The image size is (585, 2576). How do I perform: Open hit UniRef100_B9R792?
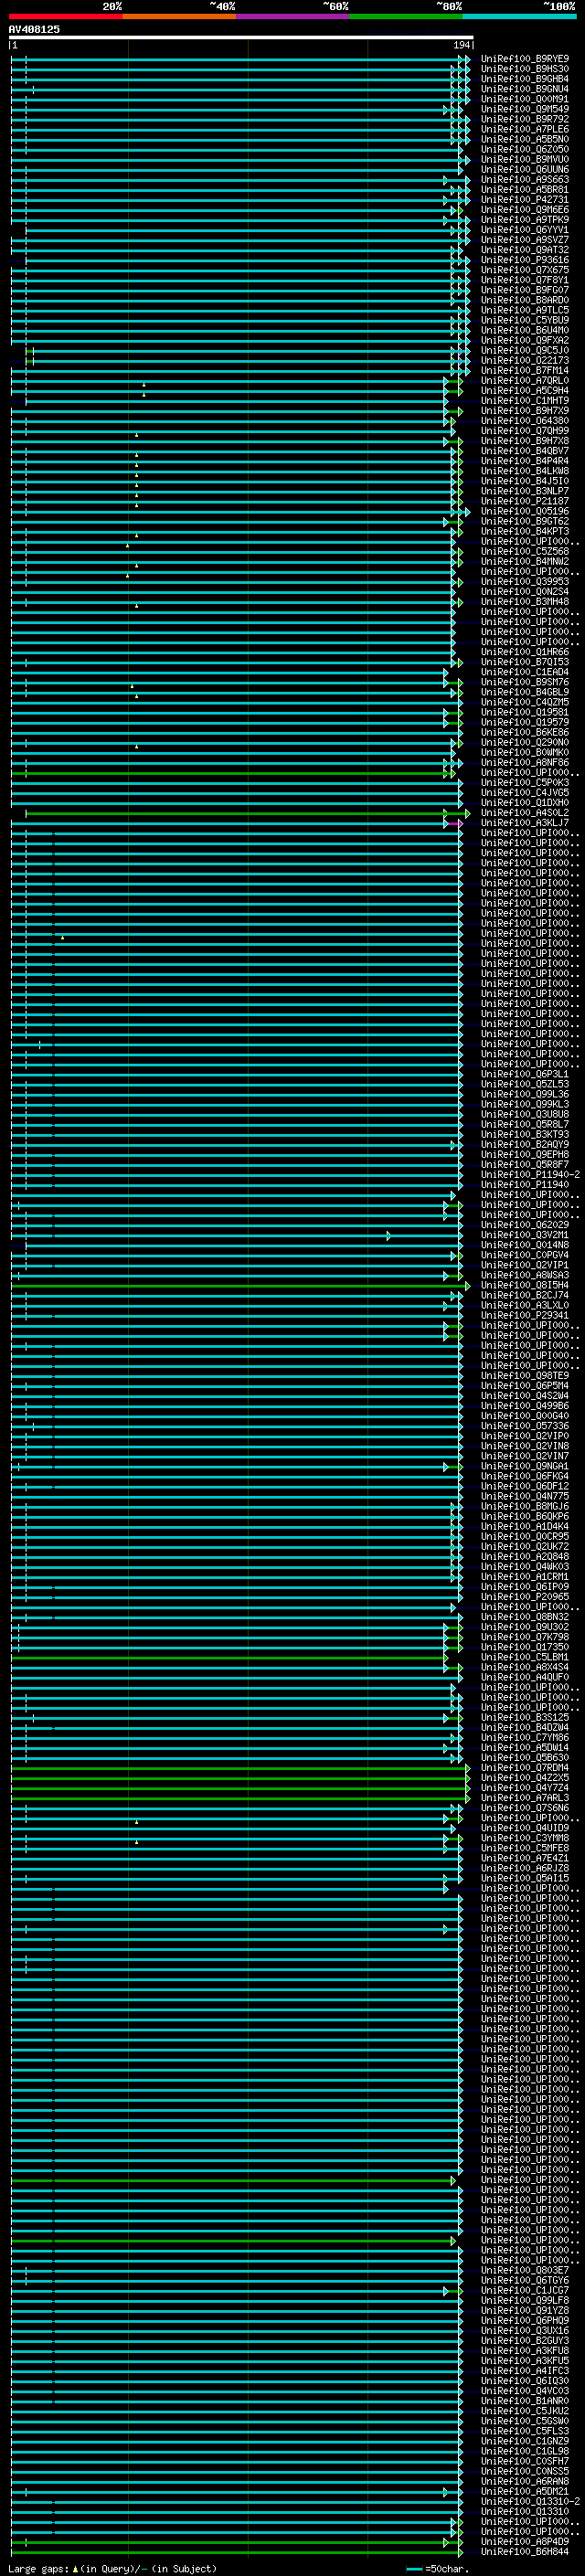[x=525, y=119]
